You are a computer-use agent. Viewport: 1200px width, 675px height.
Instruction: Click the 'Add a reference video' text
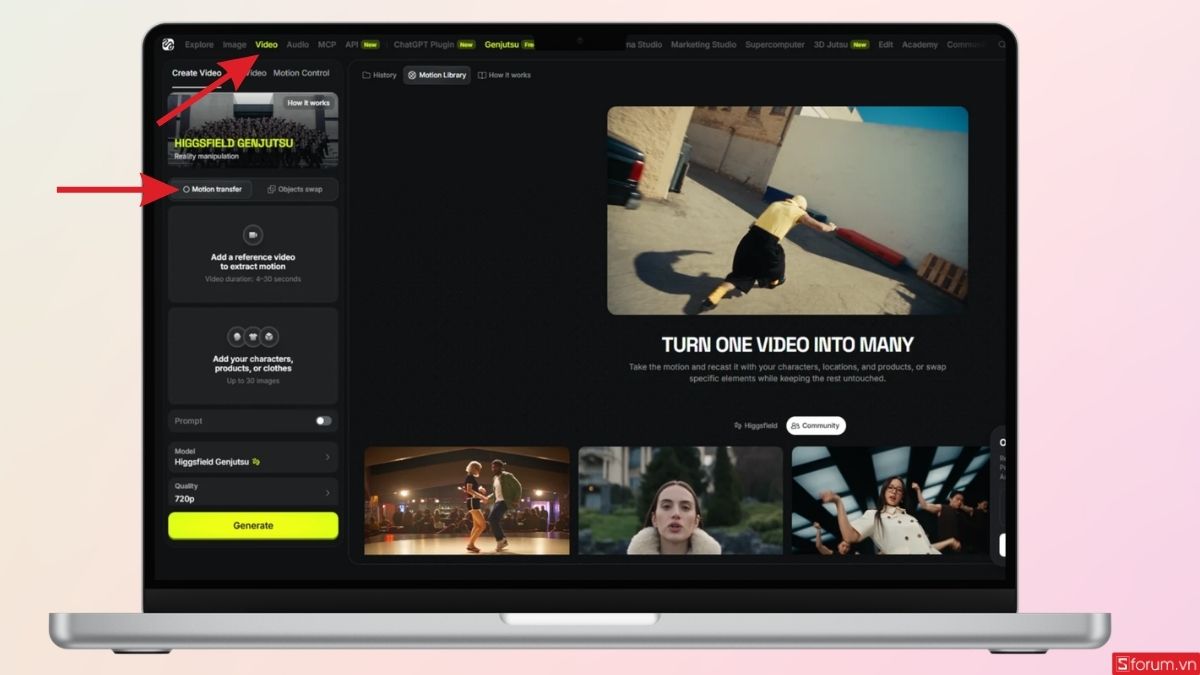(253, 262)
